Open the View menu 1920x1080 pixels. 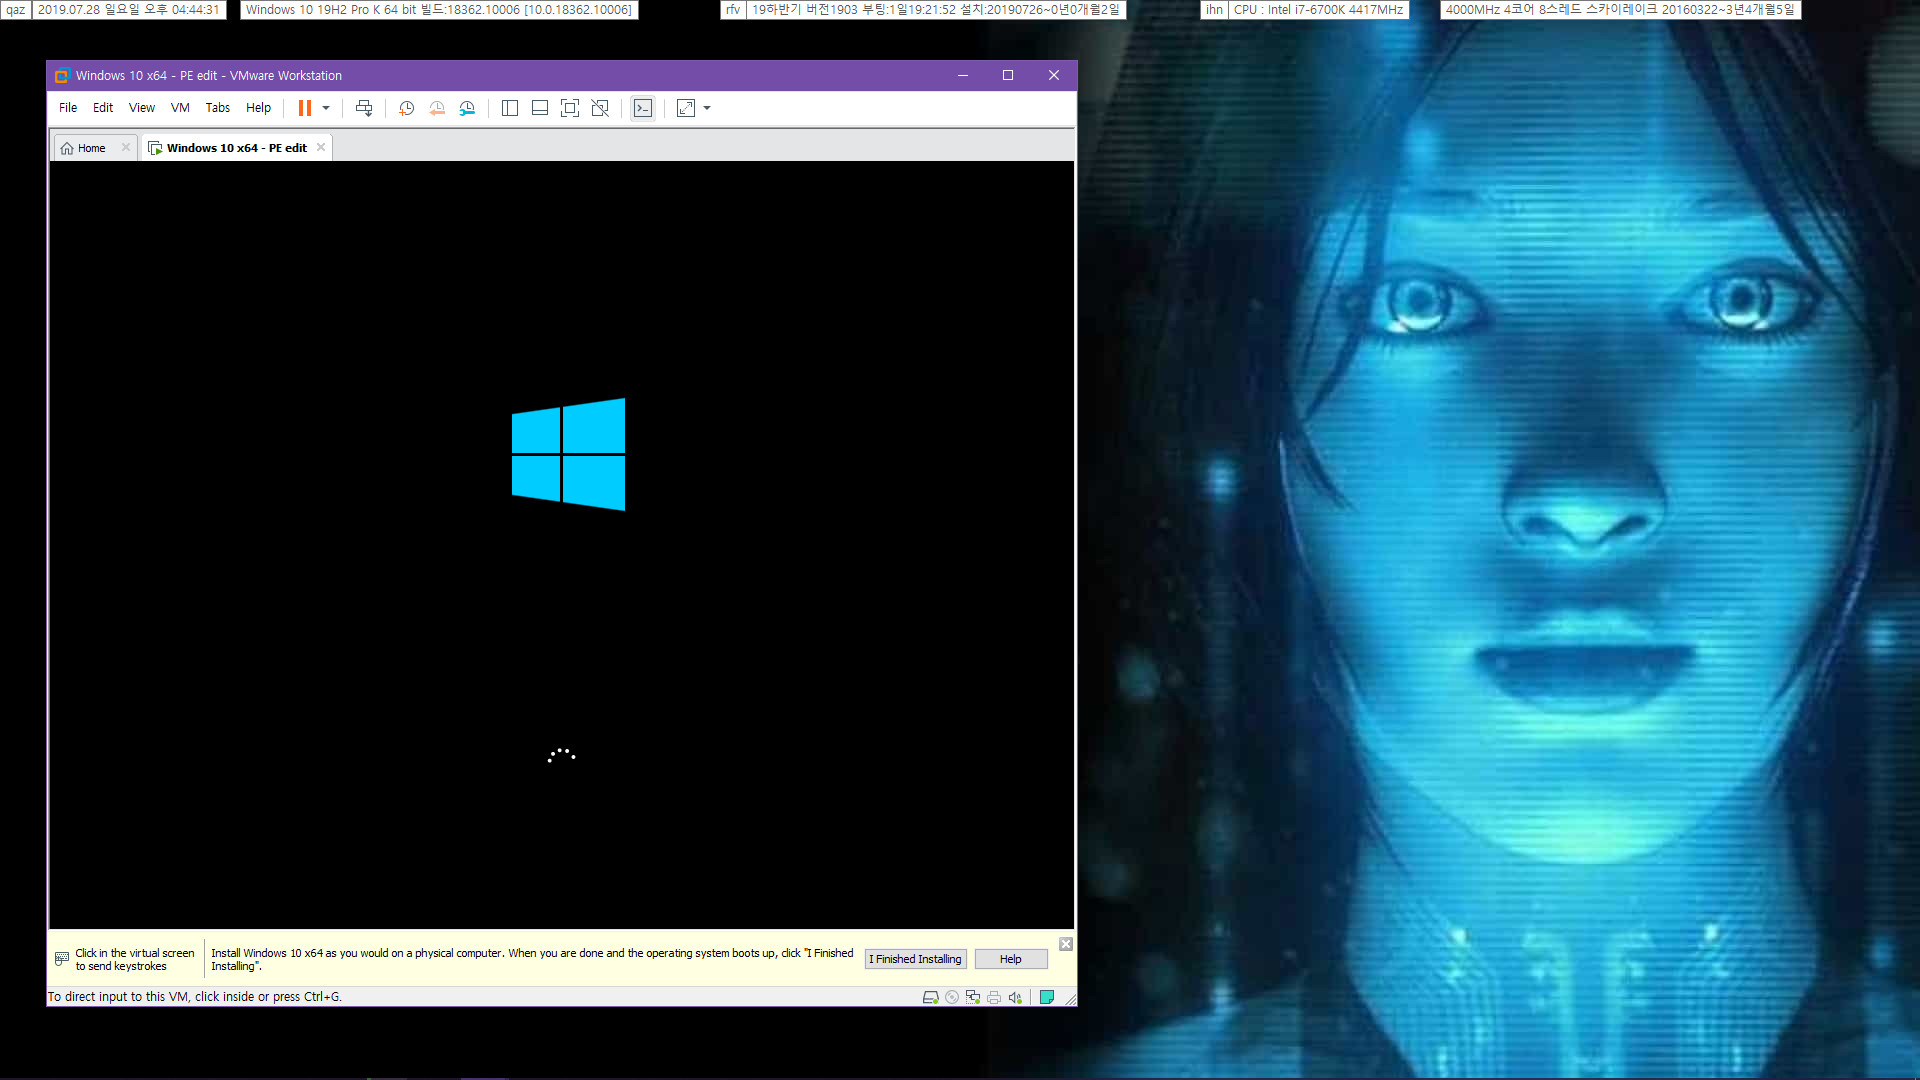(142, 108)
